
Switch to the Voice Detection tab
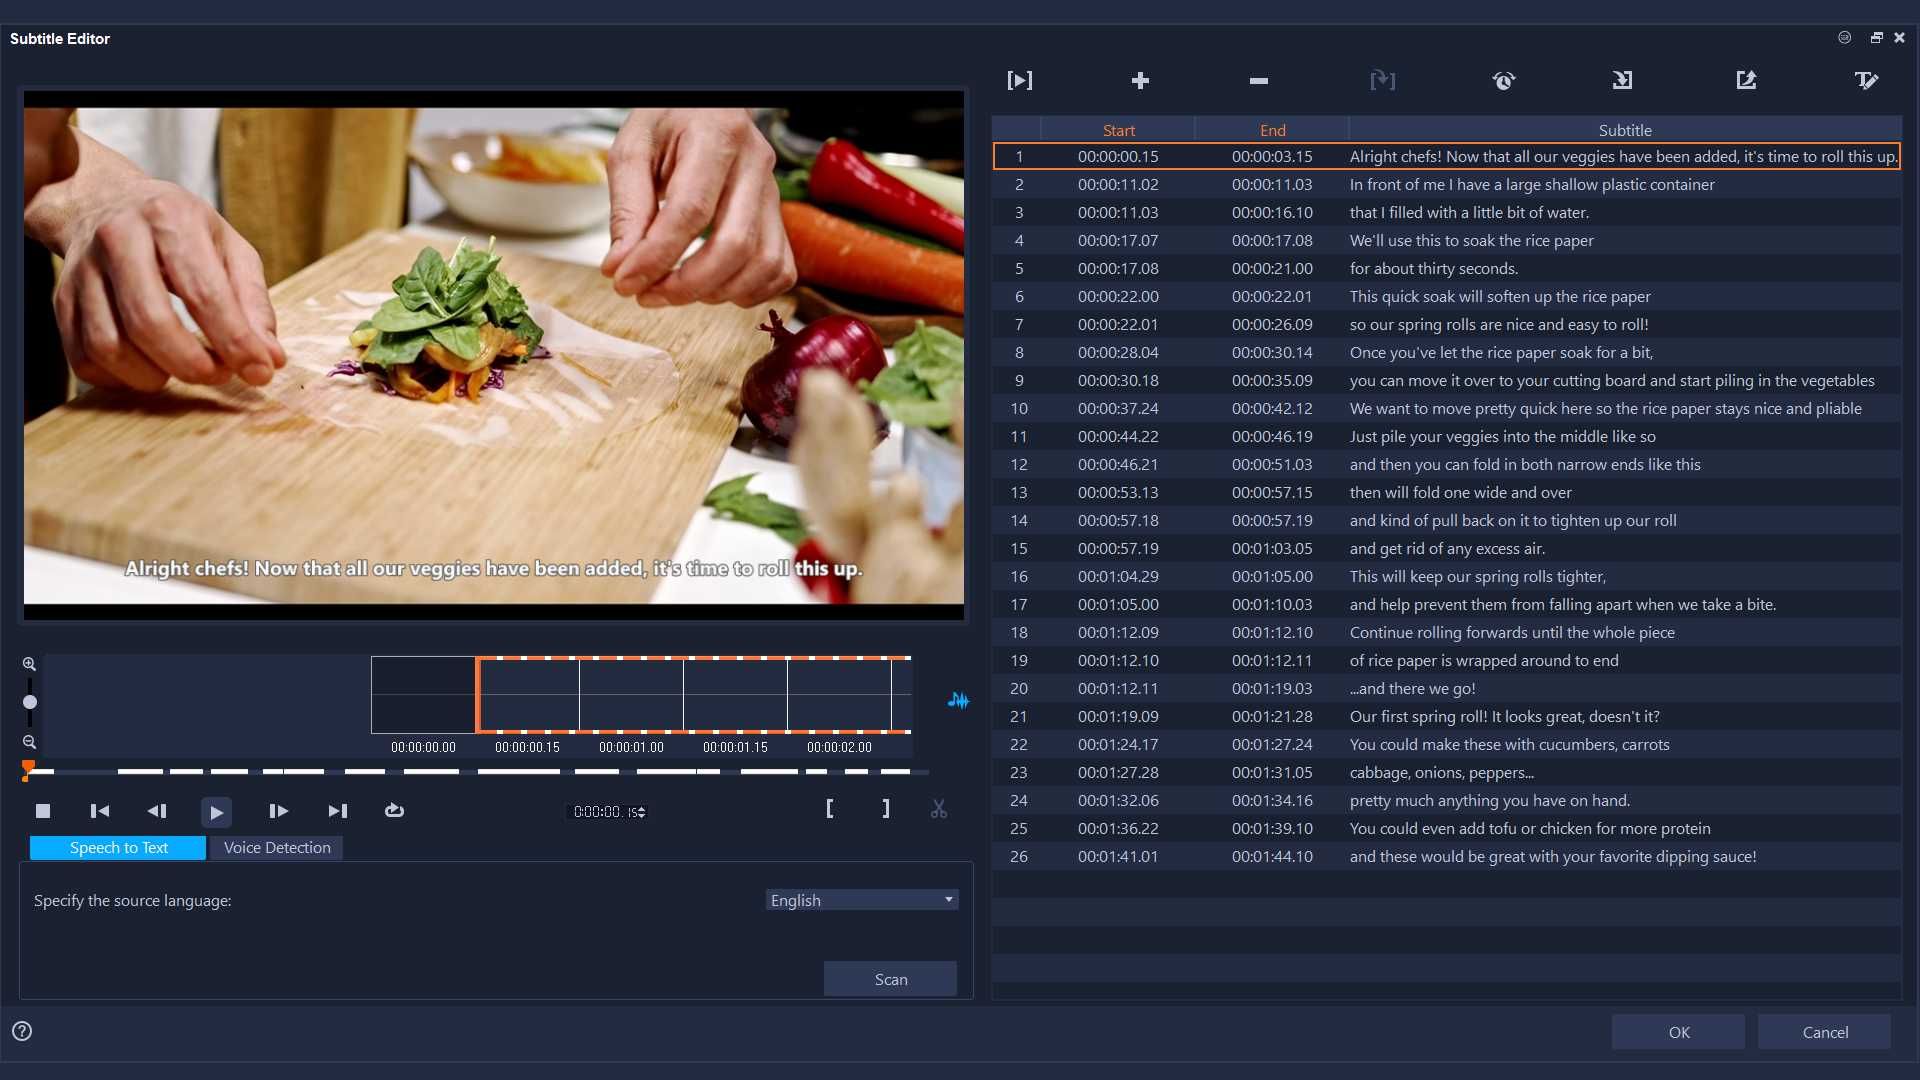click(276, 847)
